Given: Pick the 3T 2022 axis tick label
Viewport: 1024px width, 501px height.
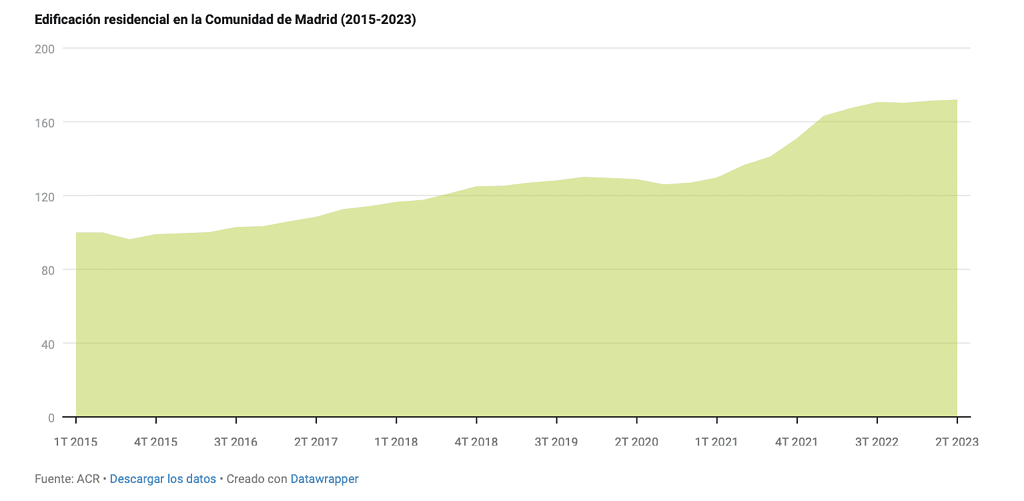Looking at the screenshot, I should click(876, 441).
